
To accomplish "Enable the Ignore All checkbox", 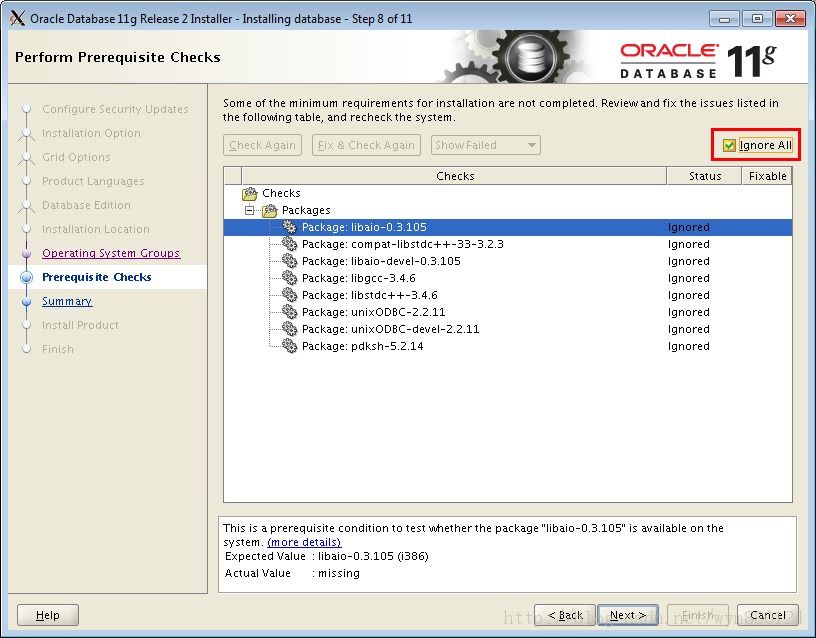I will pyautogui.click(x=727, y=145).
